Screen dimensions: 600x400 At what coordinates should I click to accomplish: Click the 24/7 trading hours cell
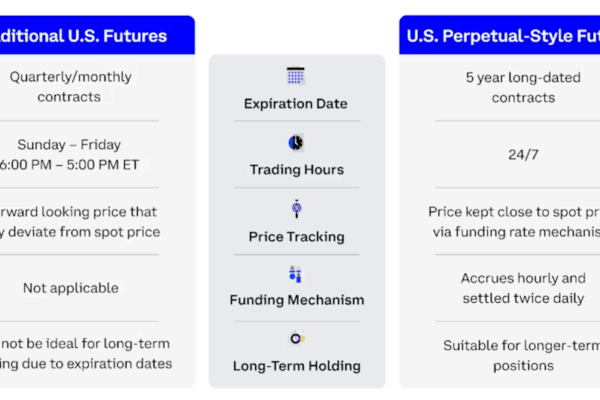click(523, 155)
